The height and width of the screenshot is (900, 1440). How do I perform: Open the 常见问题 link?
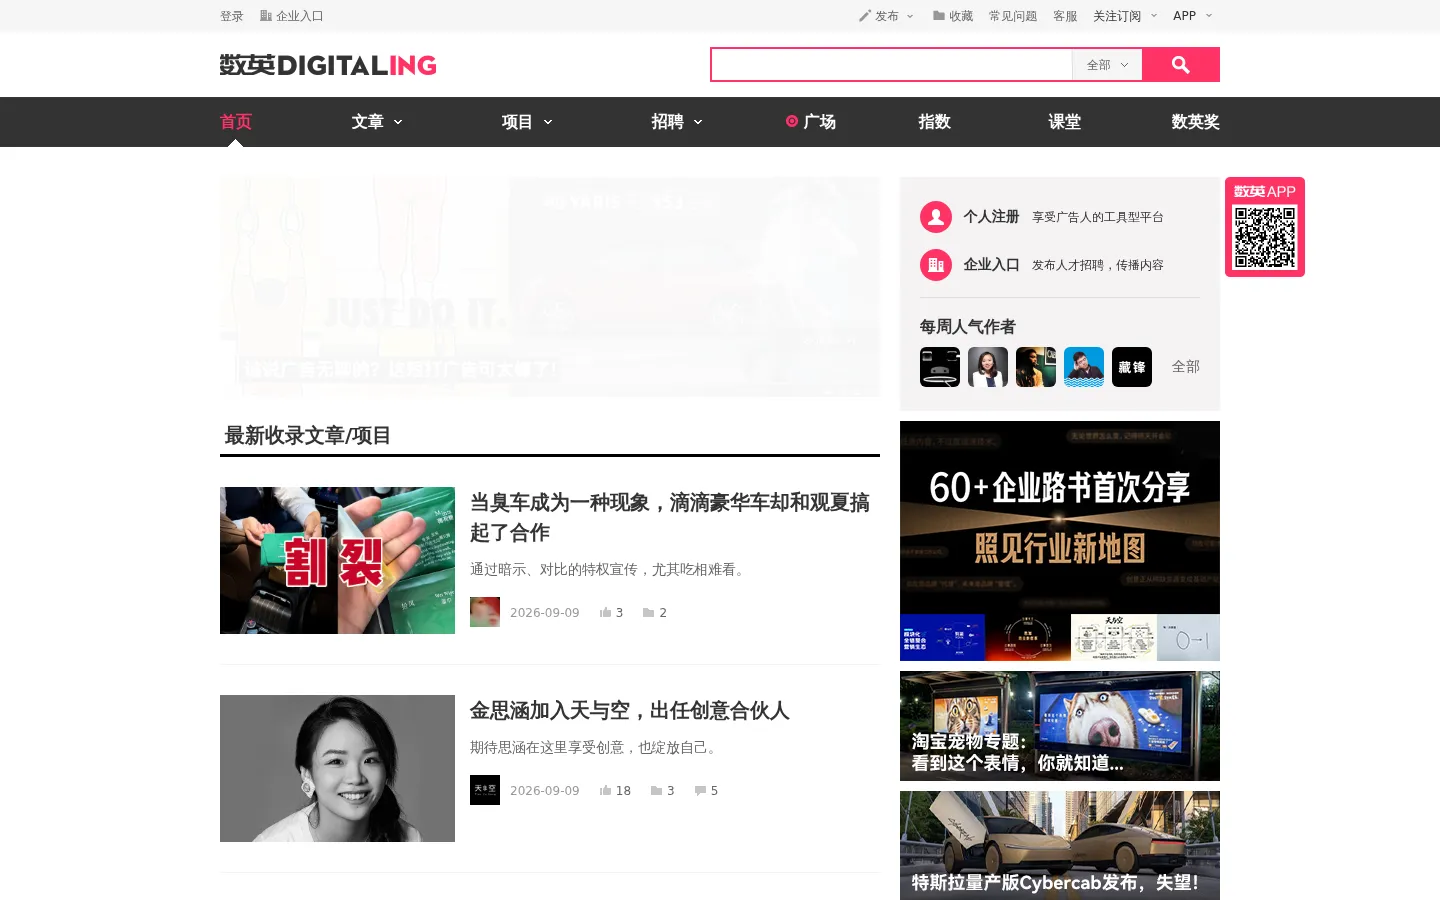[x=1013, y=16]
